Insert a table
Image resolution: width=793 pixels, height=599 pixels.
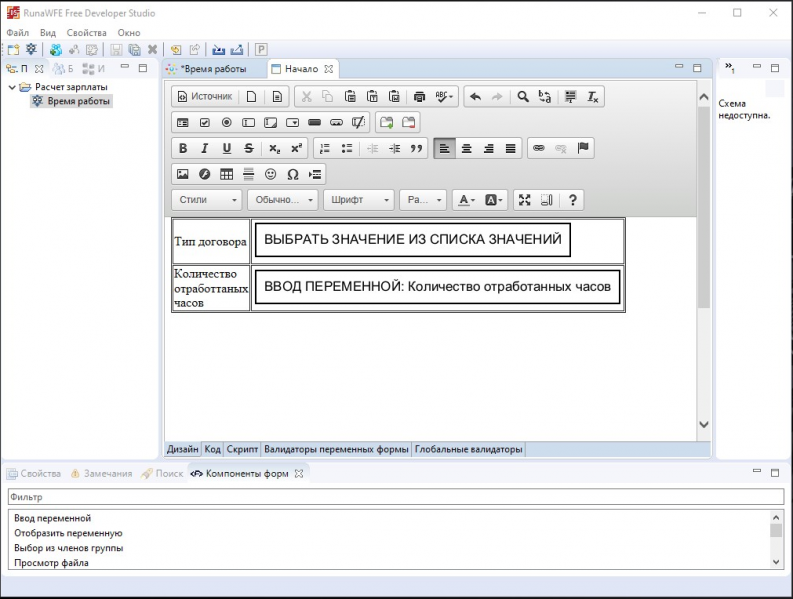point(227,174)
